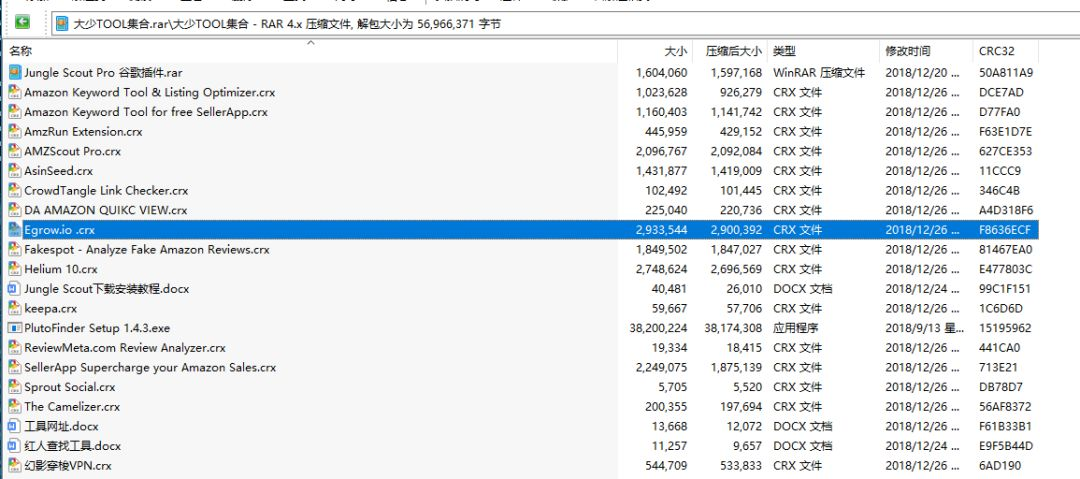Select ReviewMeta.com Review Analyzer.crx name

tap(125, 348)
